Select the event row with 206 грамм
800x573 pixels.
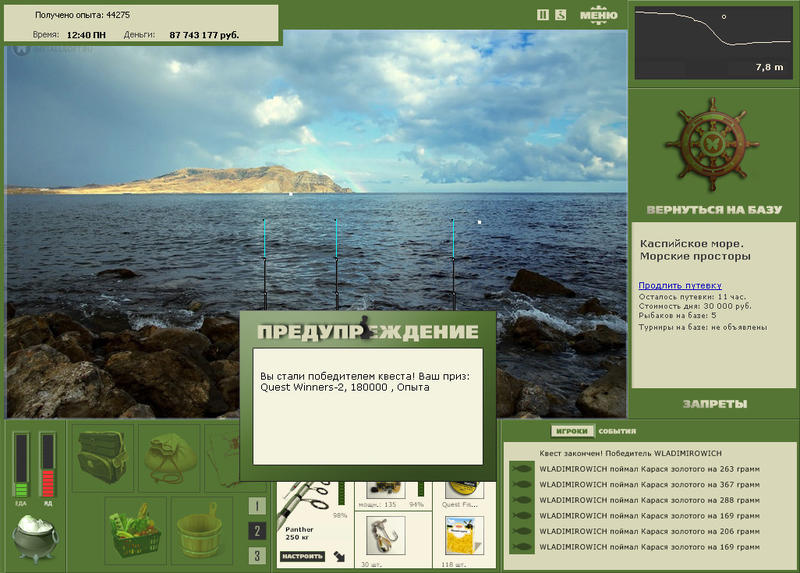click(x=649, y=531)
